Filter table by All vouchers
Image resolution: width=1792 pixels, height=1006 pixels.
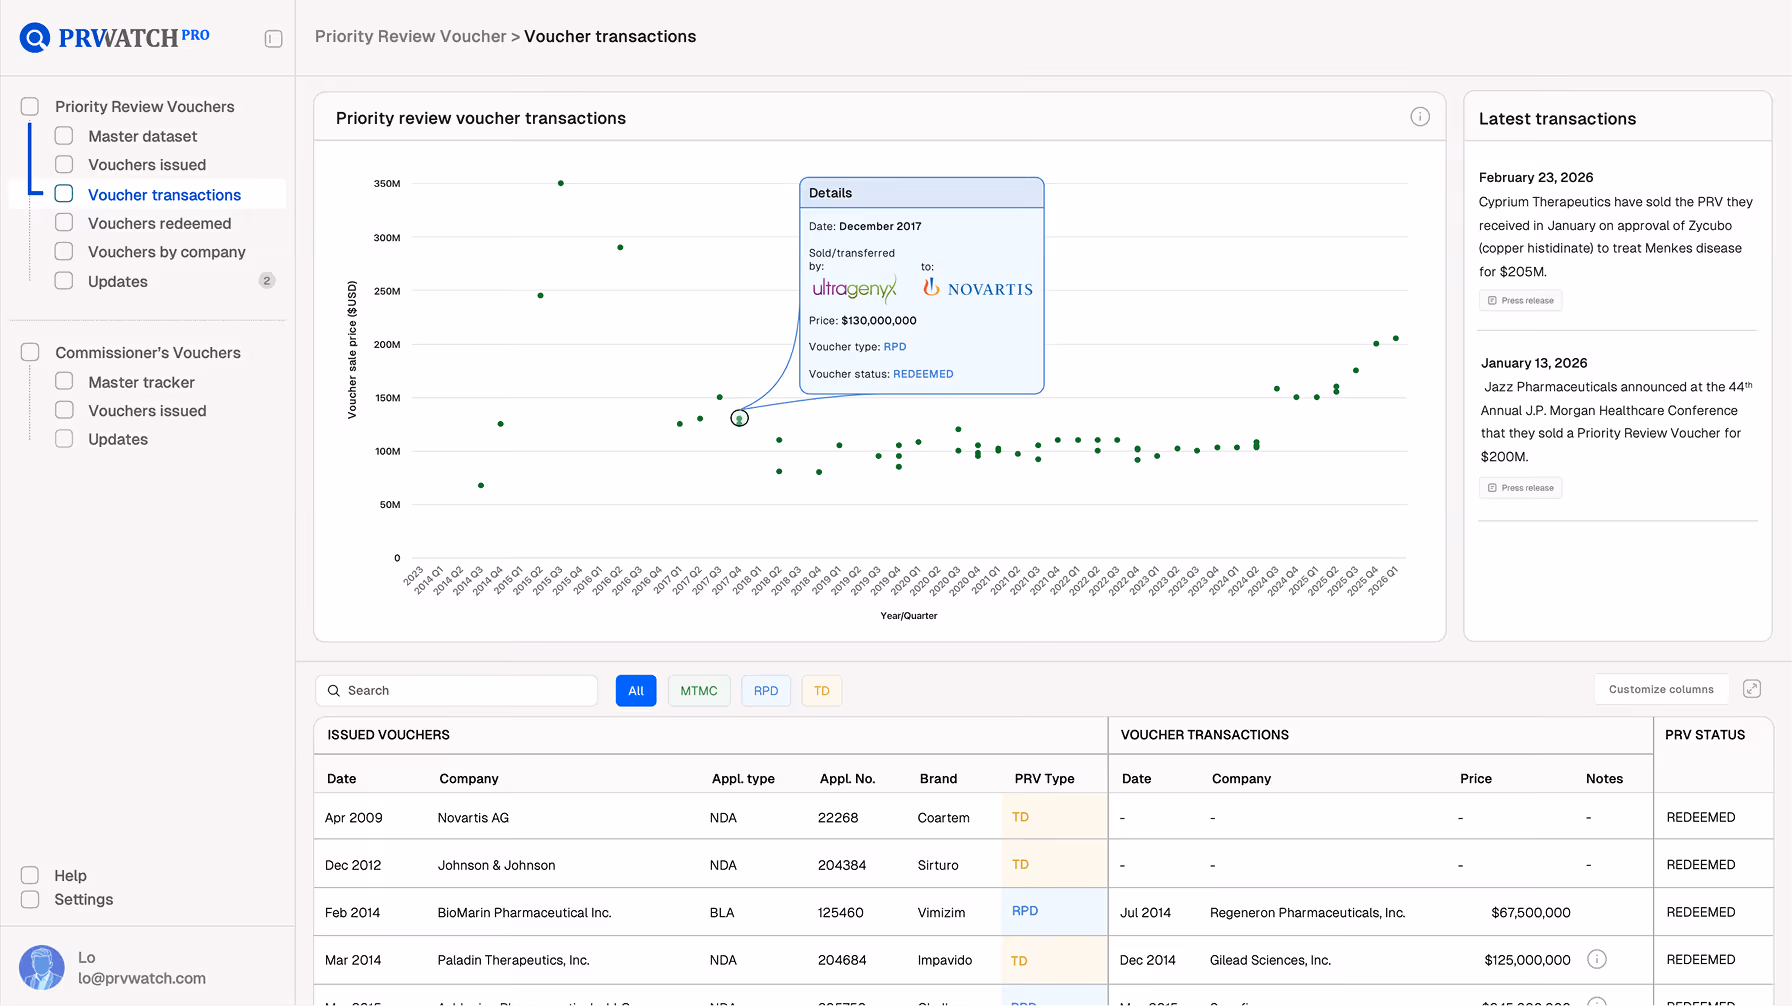(x=636, y=691)
